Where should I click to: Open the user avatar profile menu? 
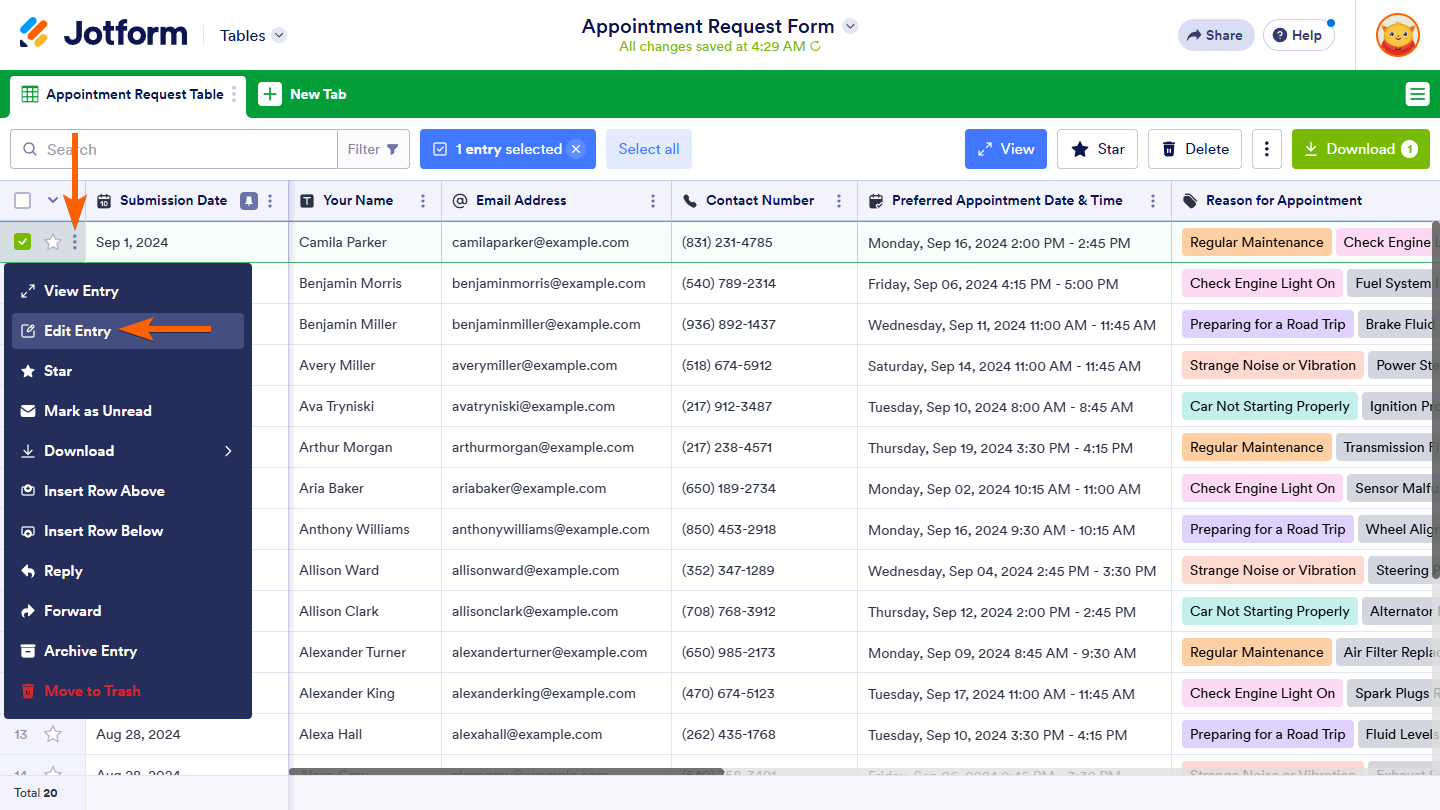pyautogui.click(x=1397, y=35)
